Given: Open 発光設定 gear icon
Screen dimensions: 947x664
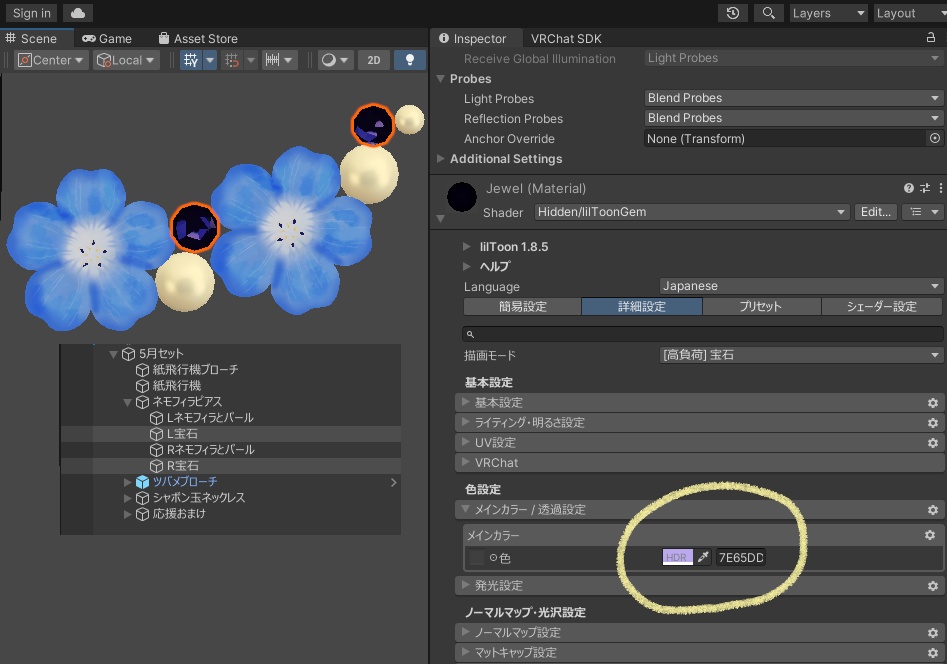Looking at the screenshot, I should [933, 586].
